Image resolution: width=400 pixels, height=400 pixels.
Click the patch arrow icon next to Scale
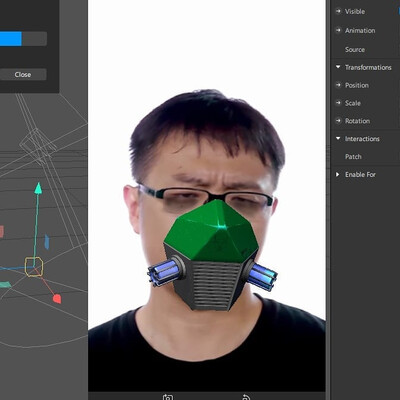tap(338, 103)
